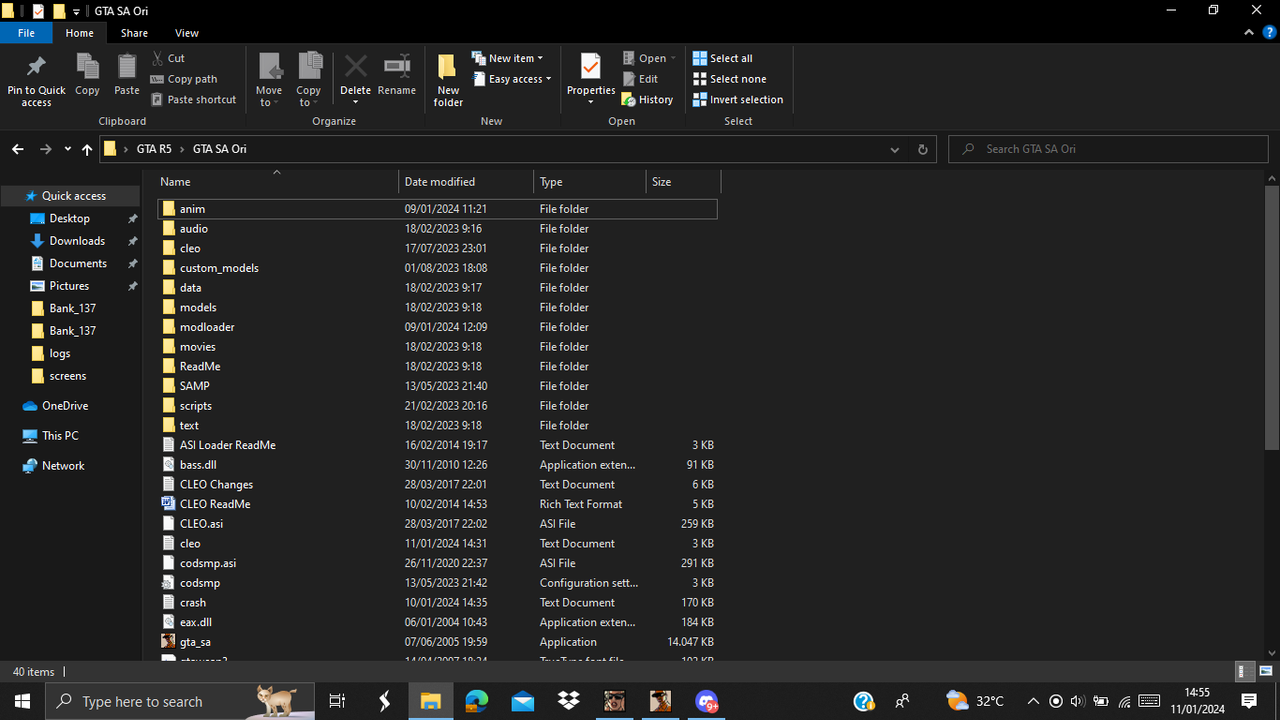This screenshot has height=720, width=1280.
Task: Click Select all in the Select group
Action: pyautogui.click(x=723, y=58)
